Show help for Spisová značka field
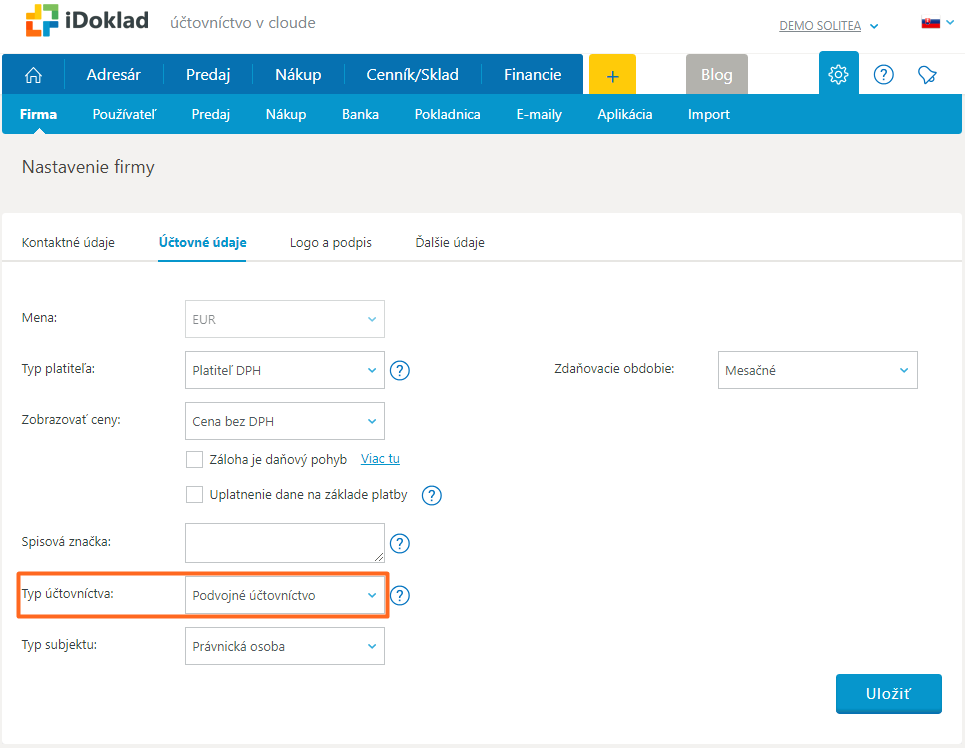 click(x=400, y=544)
